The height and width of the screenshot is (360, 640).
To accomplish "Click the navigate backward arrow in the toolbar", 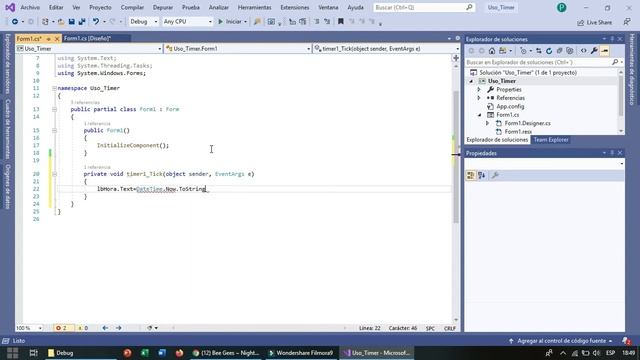I will (15, 22).
